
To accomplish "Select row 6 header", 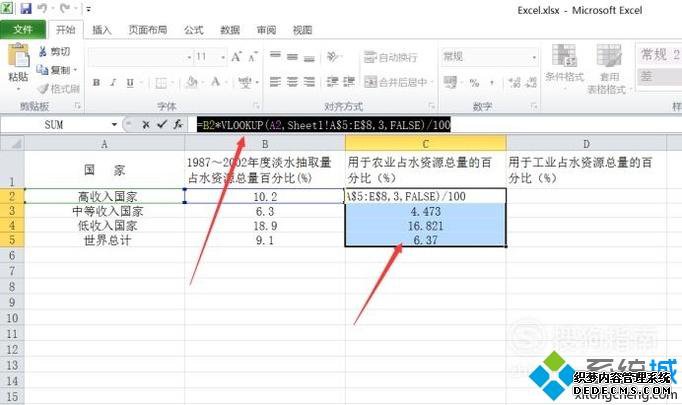I will coord(12,255).
